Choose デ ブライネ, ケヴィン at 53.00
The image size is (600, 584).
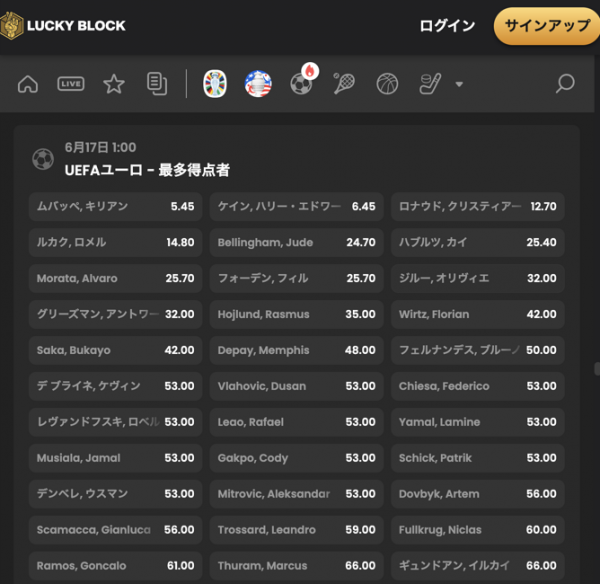pyautogui.click(x=115, y=386)
